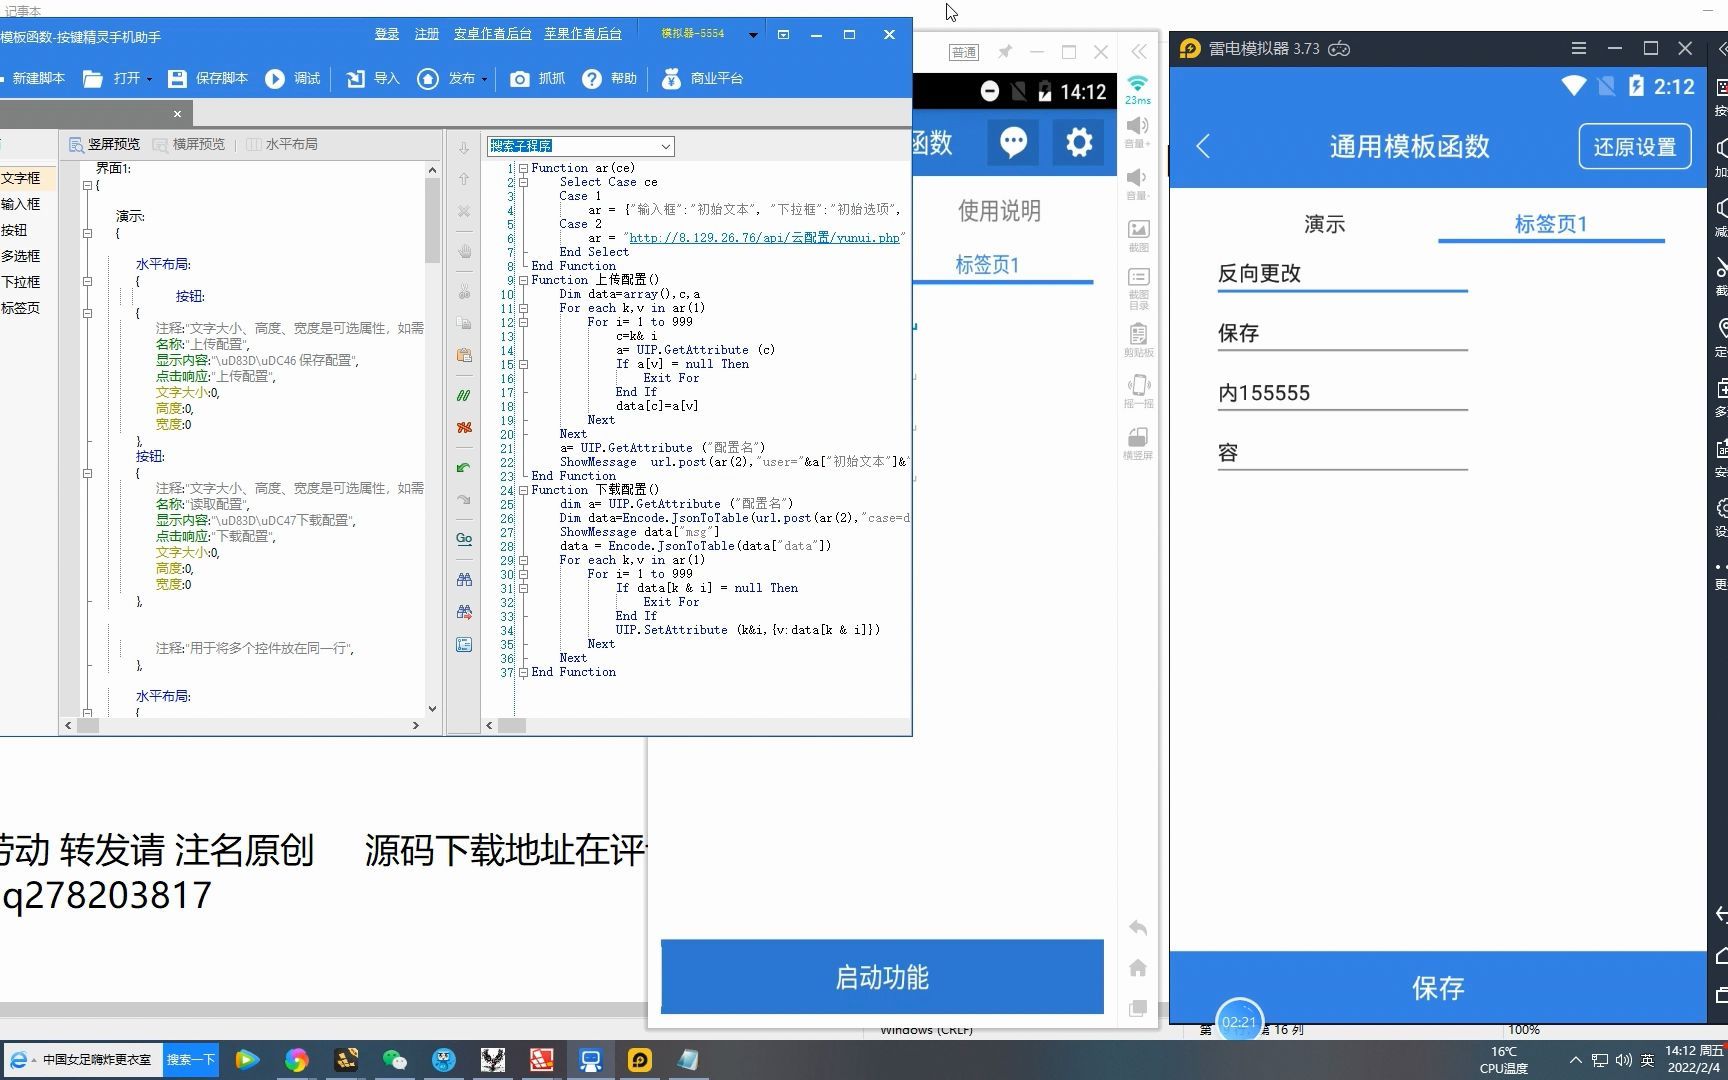The image size is (1728, 1080).
Task: Click the bottom 保存 button in LDPlayer
Action: 1438,988
